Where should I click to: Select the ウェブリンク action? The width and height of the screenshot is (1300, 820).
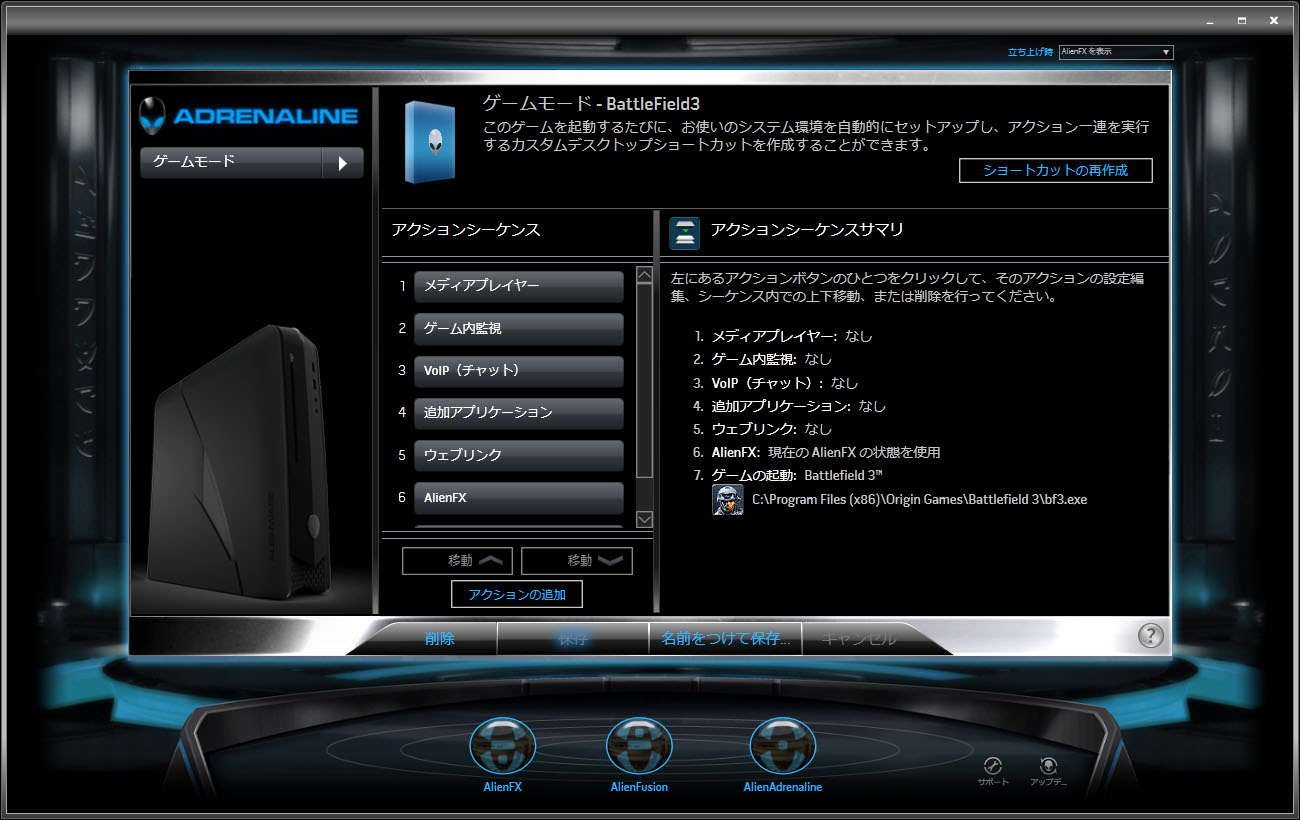click(519, 455)
